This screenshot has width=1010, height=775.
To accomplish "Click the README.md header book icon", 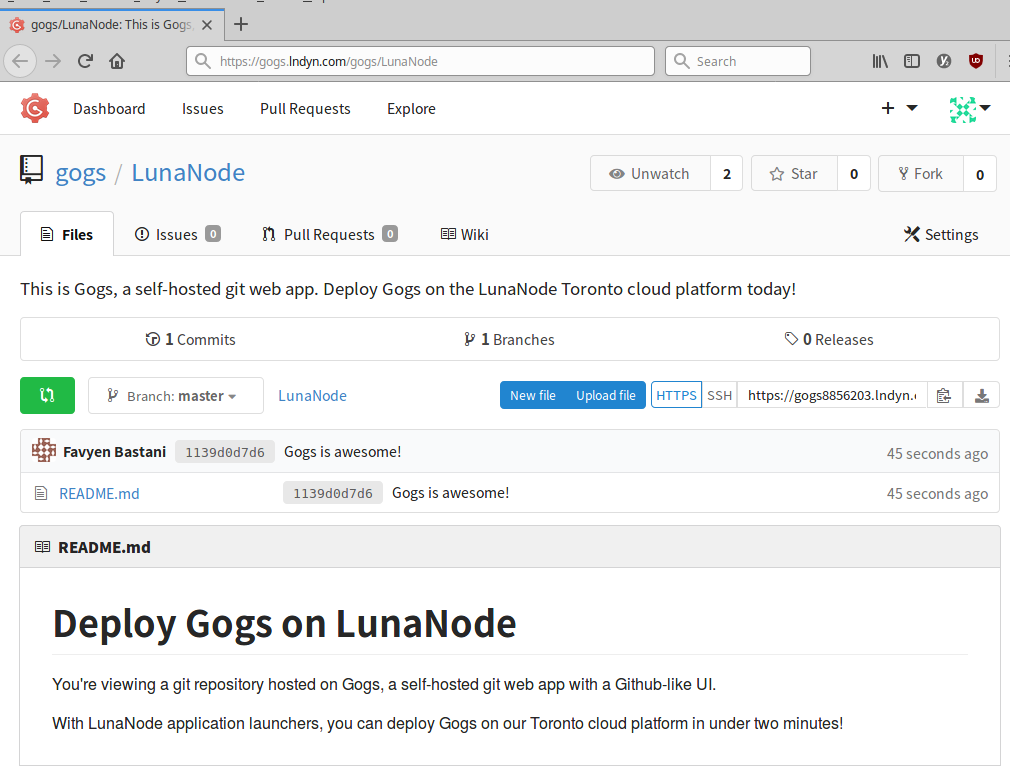I will point(43,547).
